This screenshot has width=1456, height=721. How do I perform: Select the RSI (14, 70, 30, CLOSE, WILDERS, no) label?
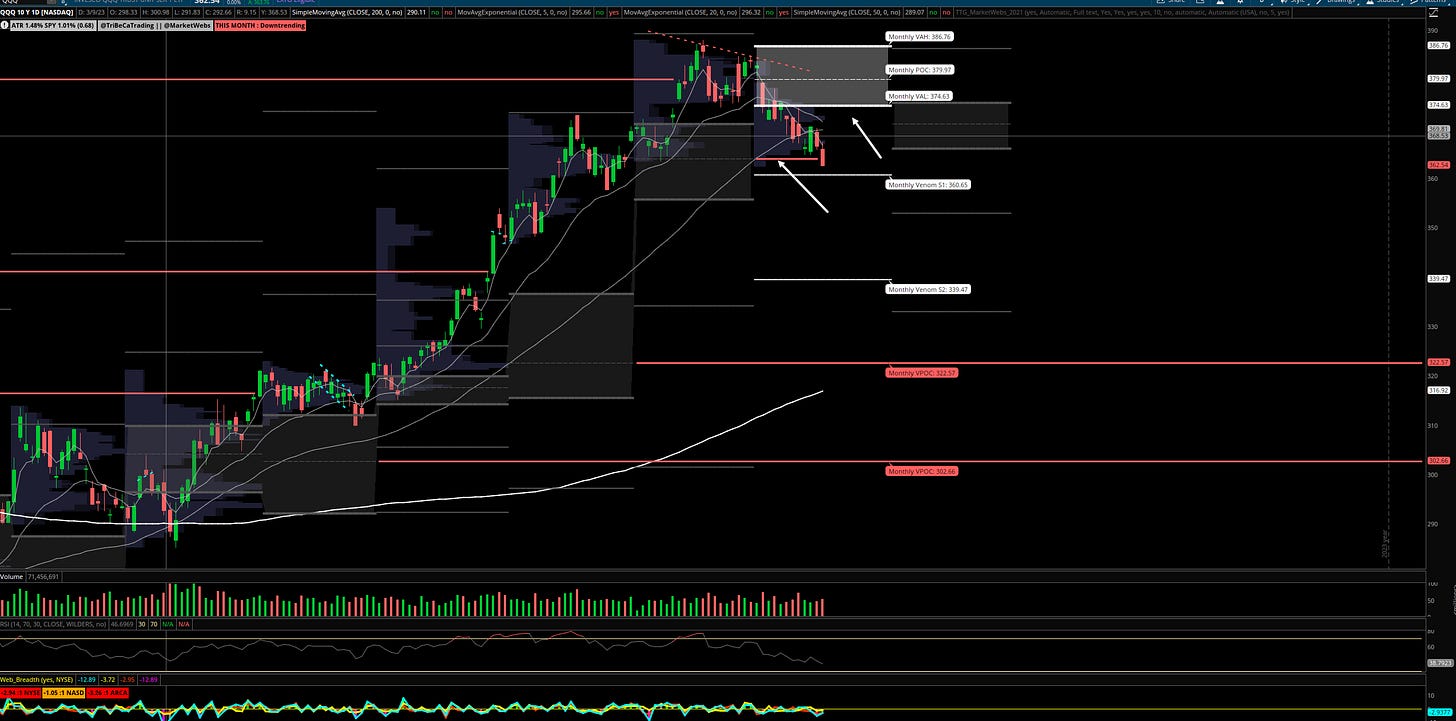pos(53,624)
